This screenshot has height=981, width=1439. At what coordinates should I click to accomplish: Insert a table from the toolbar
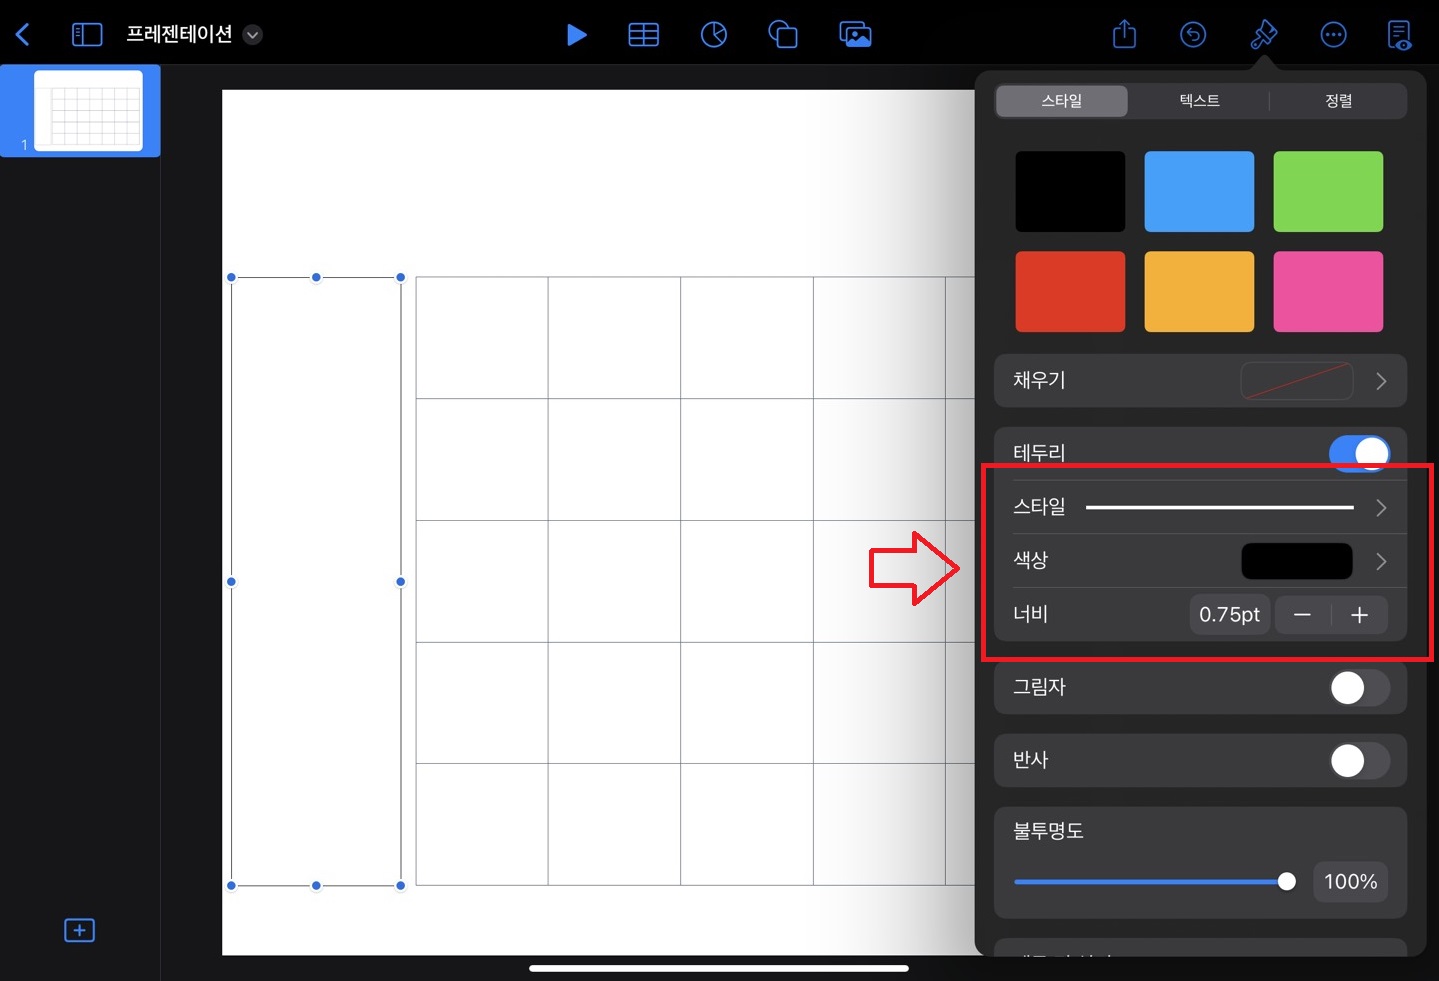(643, 35)
